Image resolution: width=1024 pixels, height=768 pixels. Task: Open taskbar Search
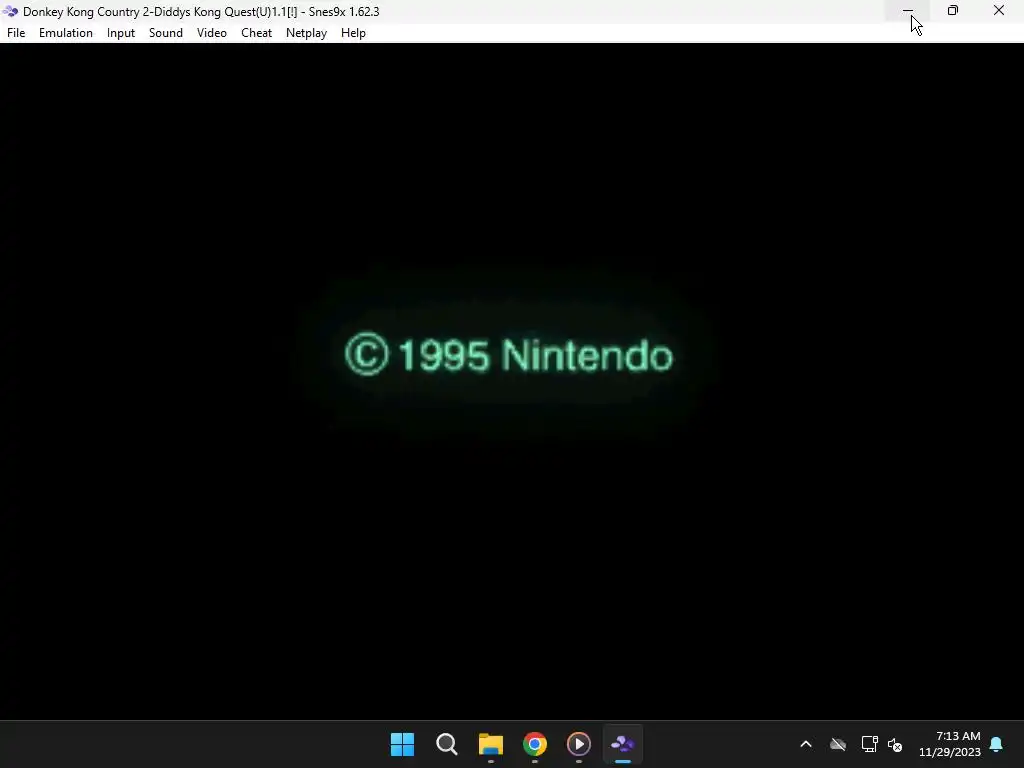447,744
